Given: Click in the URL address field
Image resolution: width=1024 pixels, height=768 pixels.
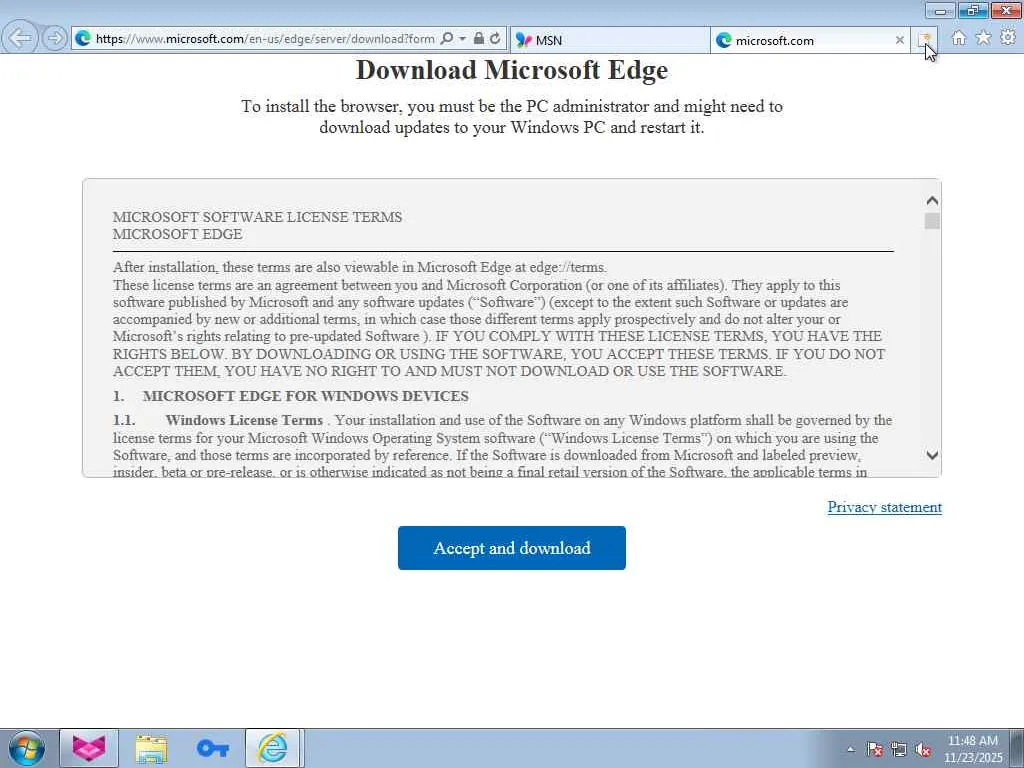Looking at the screenshot, I should coord(264,39).
